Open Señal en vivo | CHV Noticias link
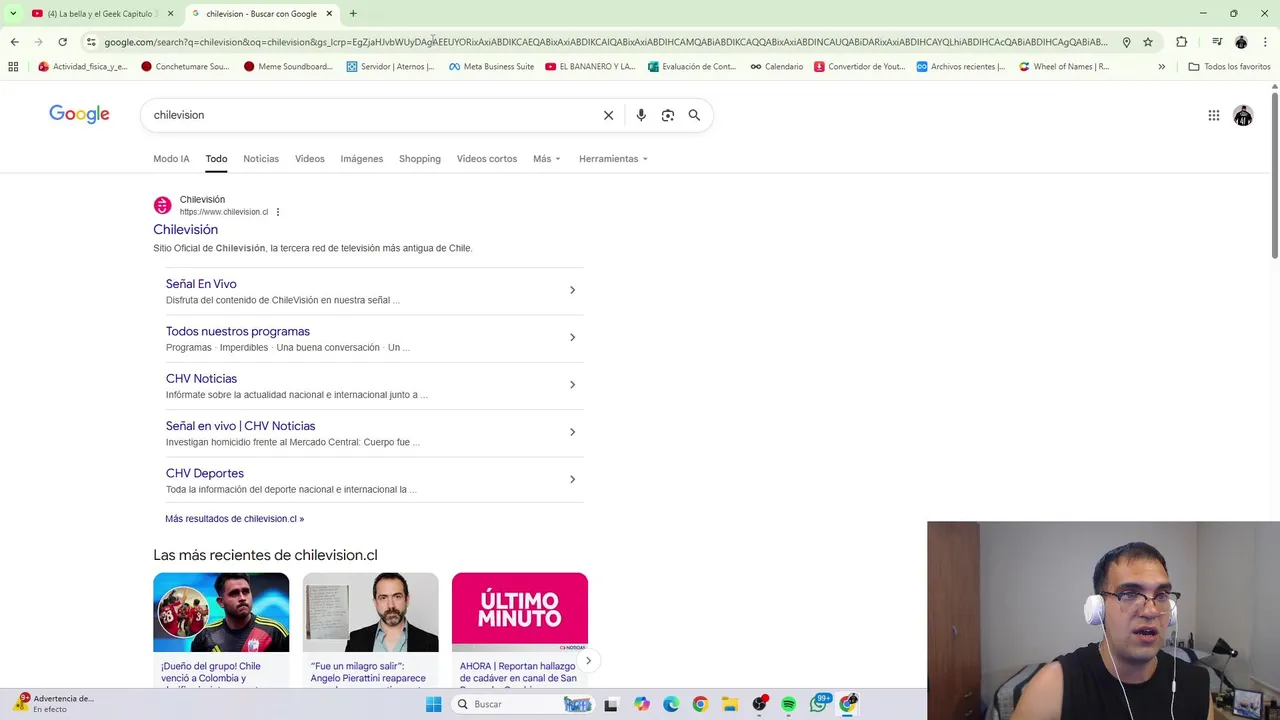The height and width of the screenshot is (720, 1280). click(x=240, y=426)
